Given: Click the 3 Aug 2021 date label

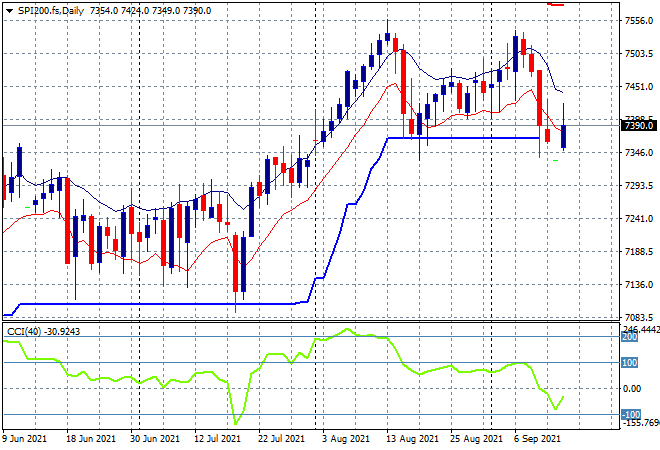Looking at the screenshot, I should [x=346, y=439].
